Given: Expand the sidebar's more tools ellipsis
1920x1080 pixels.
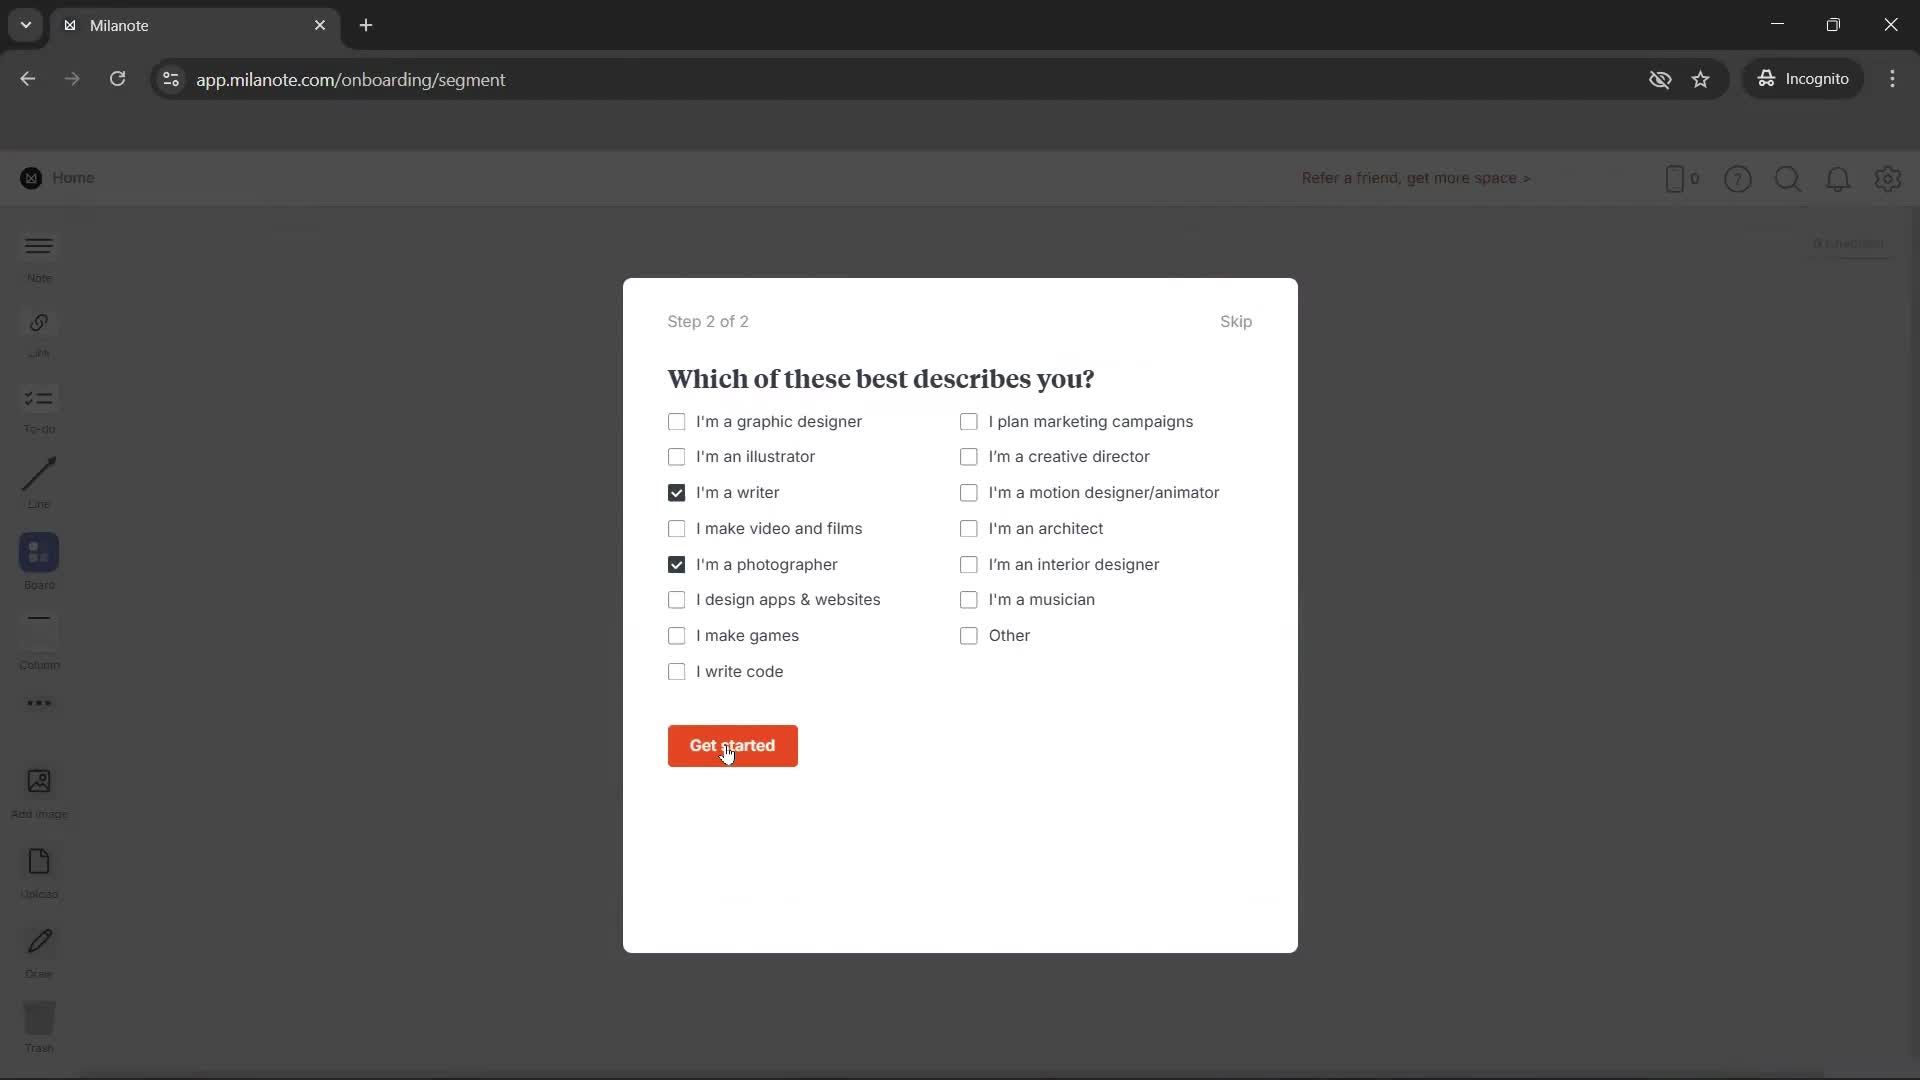Looking at the screenshot, I should tap(38, 704).
